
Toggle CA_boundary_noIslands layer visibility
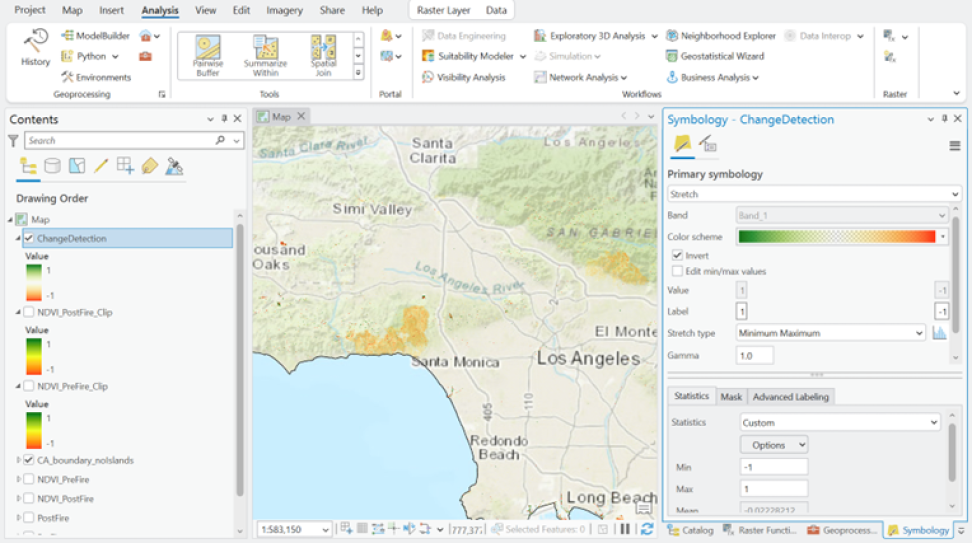(x=29, y=461)
